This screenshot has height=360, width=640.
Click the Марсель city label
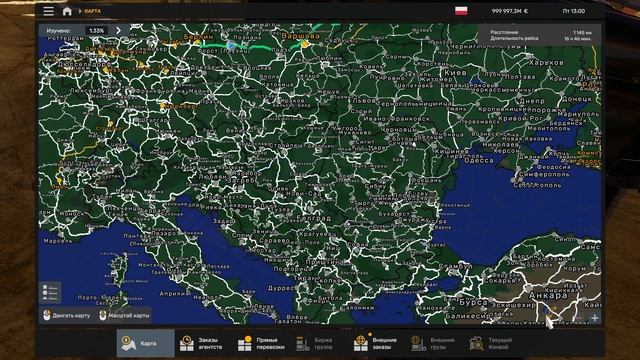[58, 241]
